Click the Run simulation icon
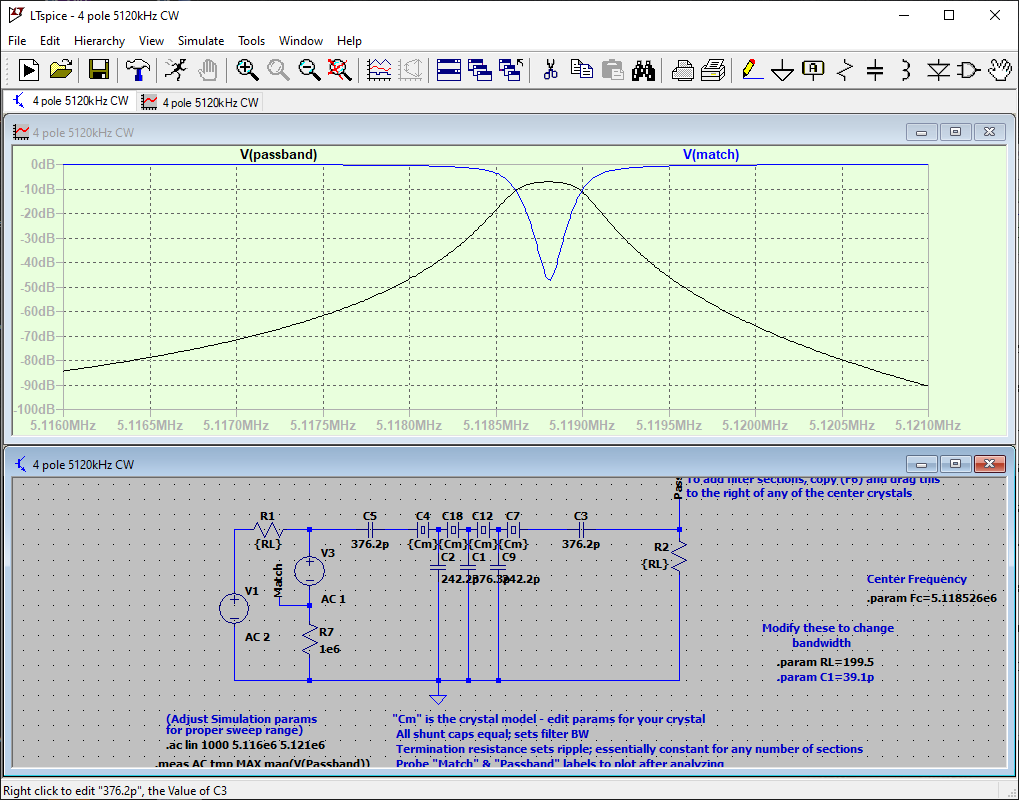This screenshot has width=1019, height=800. coord(28,70)
